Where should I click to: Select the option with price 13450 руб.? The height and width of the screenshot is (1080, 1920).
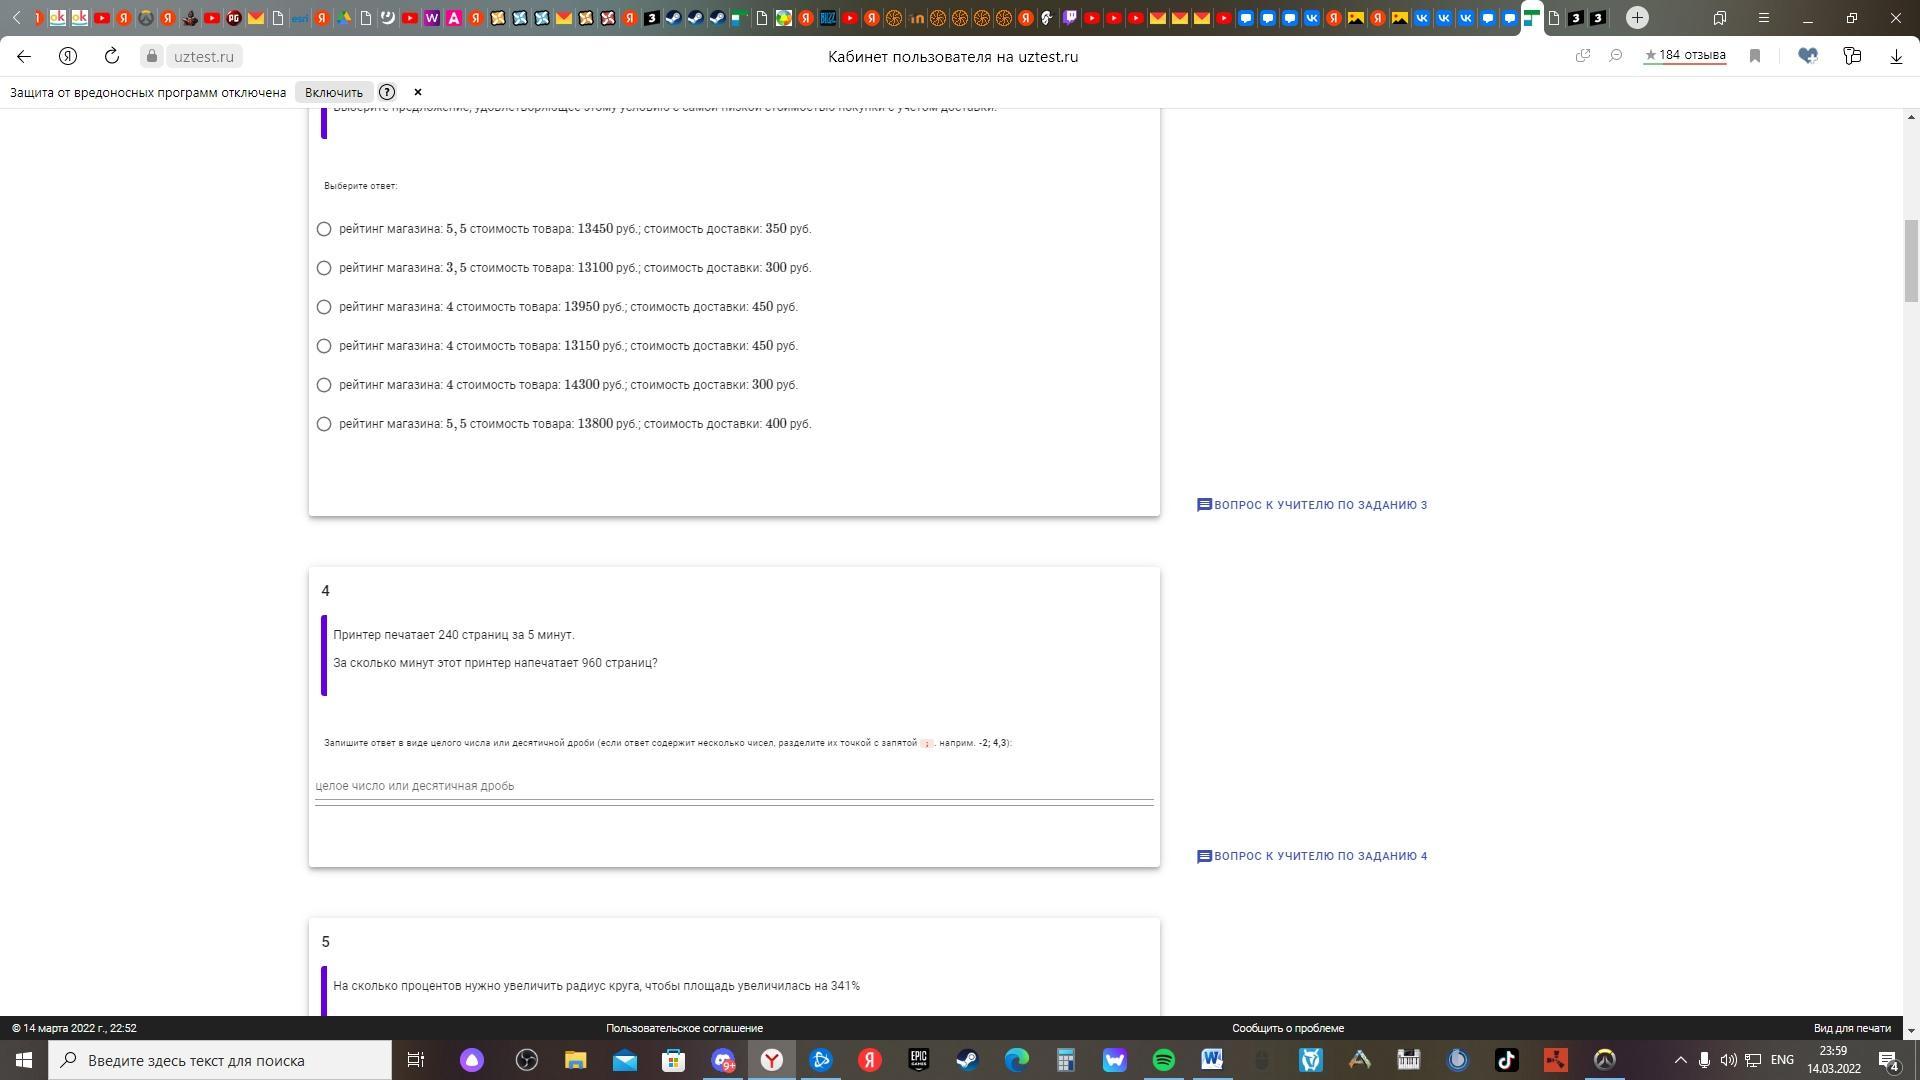coord(324,229)
